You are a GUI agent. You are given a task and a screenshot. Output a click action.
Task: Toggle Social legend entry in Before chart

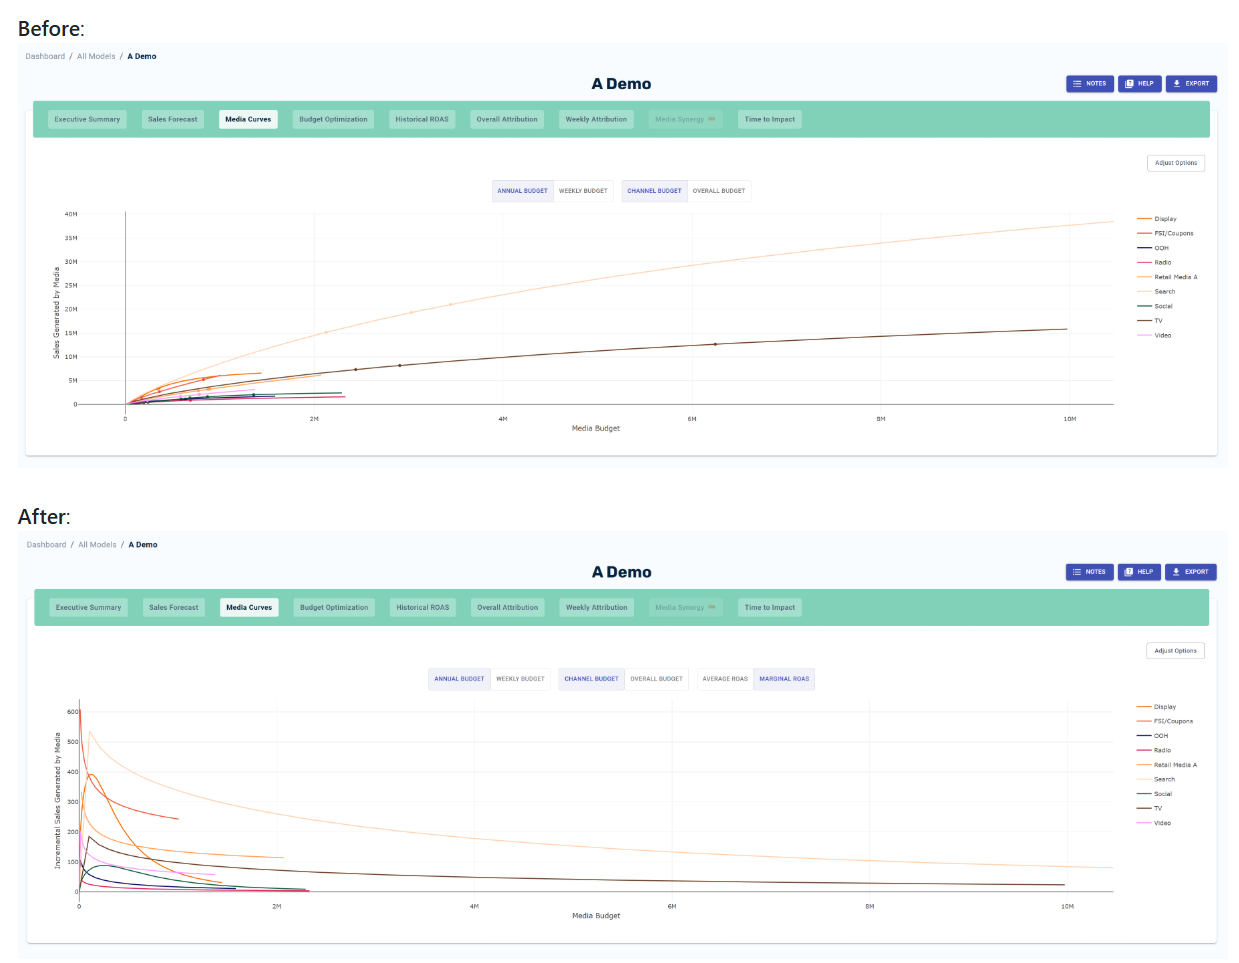tap(1156, 306)
